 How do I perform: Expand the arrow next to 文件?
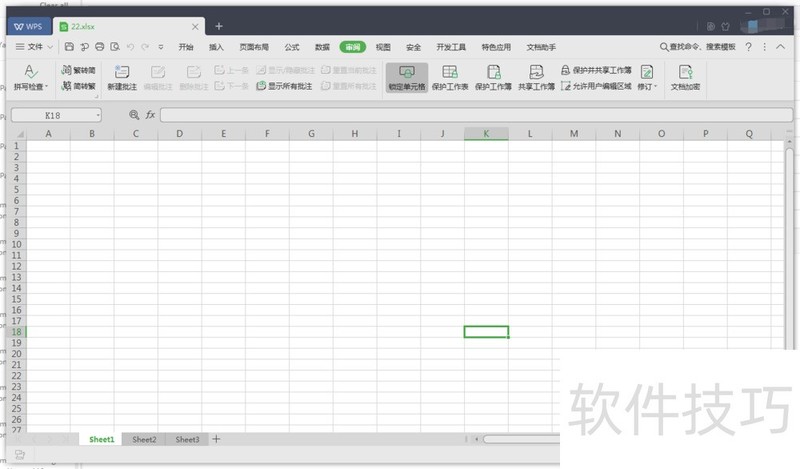[50, 47]
